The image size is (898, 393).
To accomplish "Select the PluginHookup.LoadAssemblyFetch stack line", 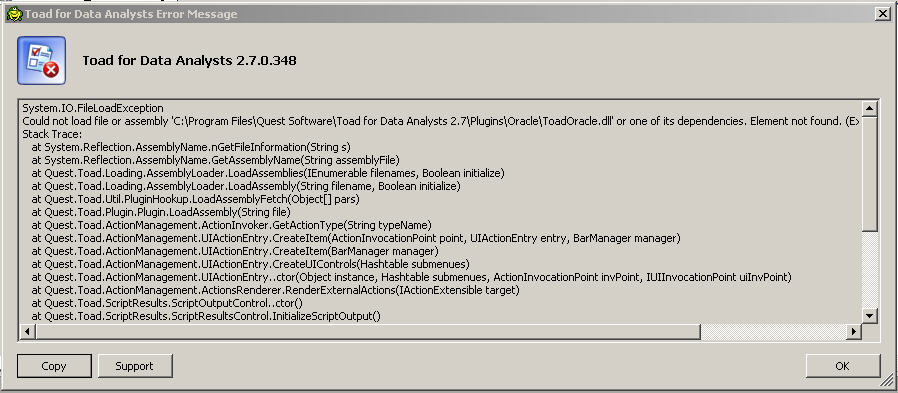I will point(195,199).
